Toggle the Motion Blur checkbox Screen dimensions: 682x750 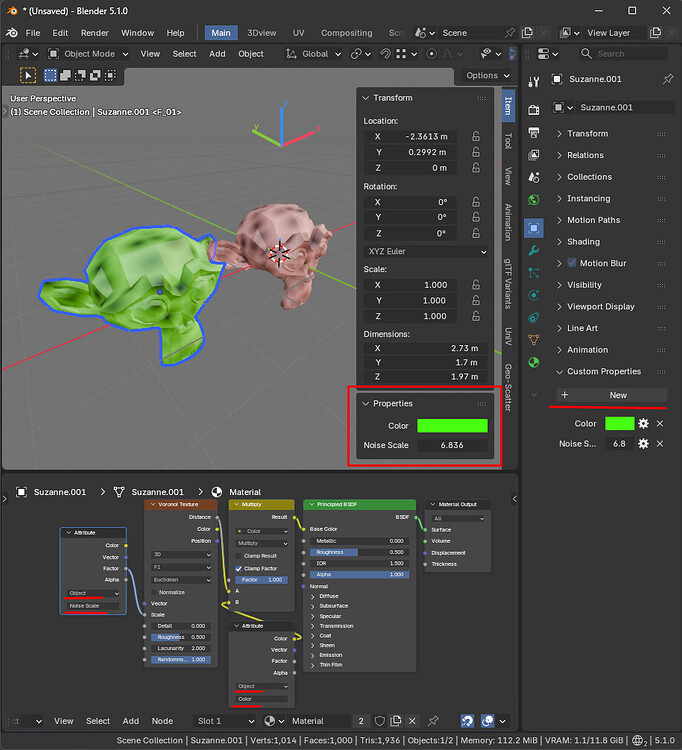[x=572, y=263]
